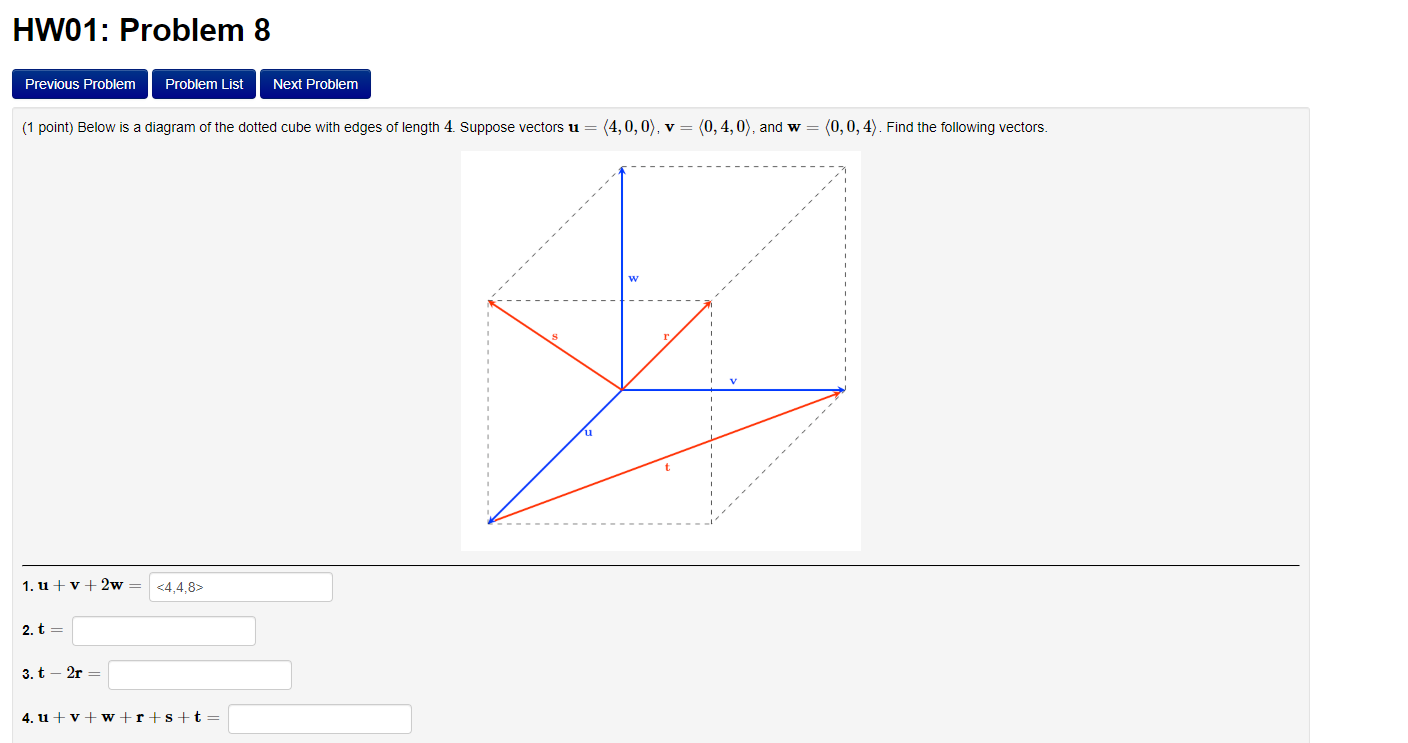Go to the Previous Problem
Screen dimensions: 1408x743
(79, 84)
